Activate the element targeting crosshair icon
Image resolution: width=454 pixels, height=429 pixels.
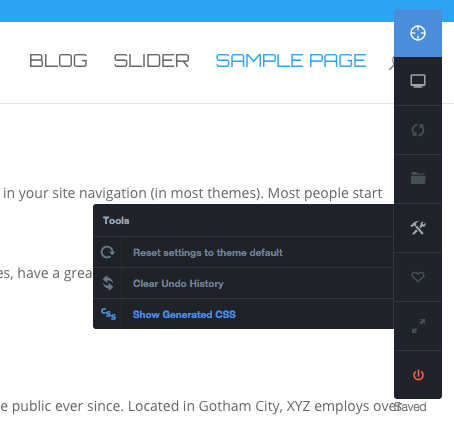pos(418,33)
